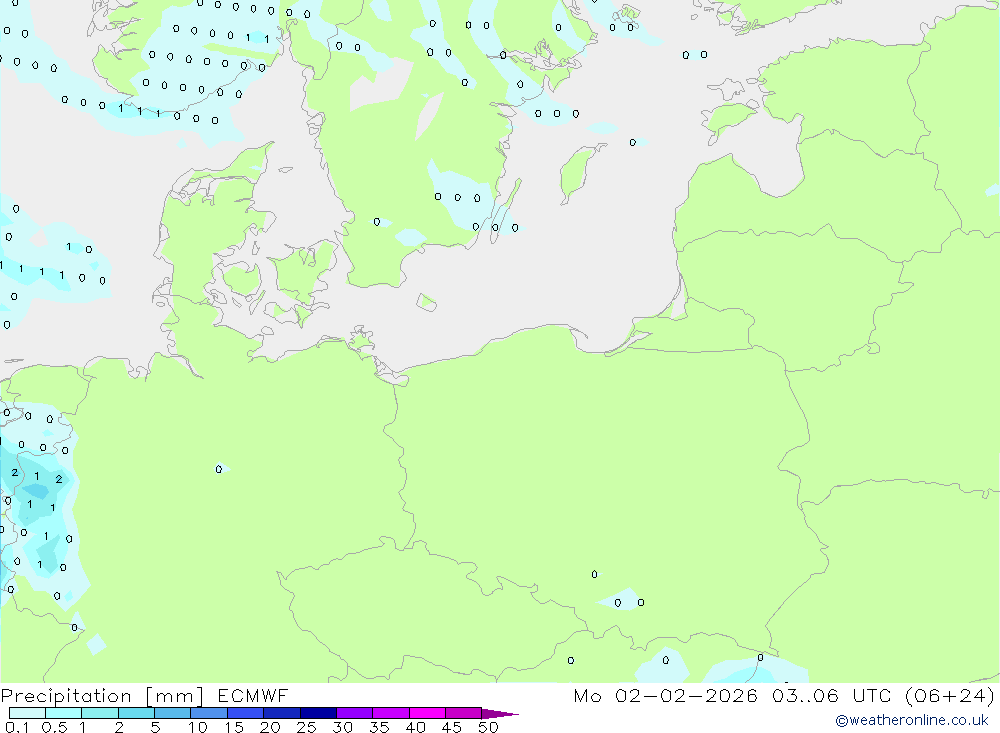Pick the 20–25 mm dark blue band
The height and width of the screenshot is (733, 1000).
coord(282,713)
